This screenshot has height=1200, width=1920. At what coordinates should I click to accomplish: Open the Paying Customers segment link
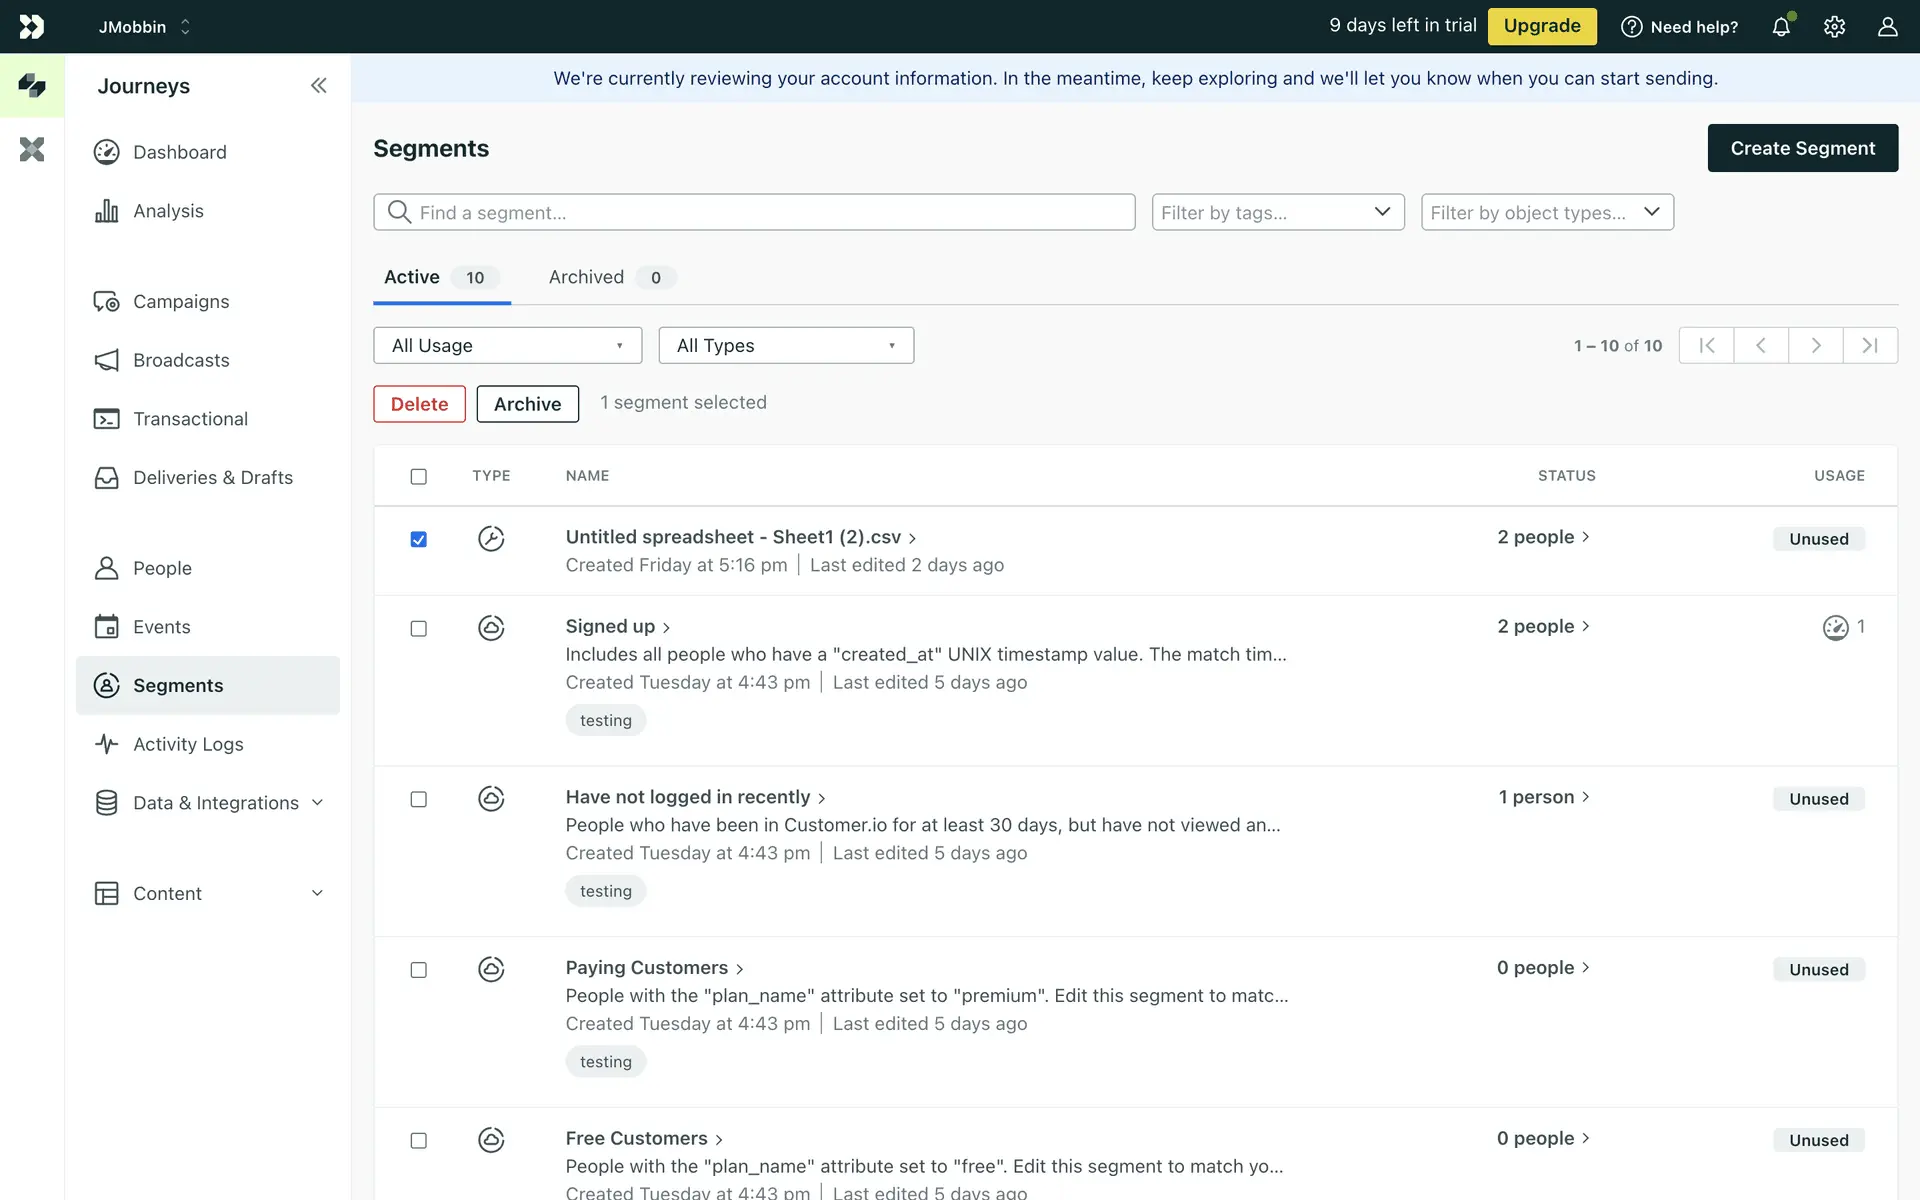(646, 968)
